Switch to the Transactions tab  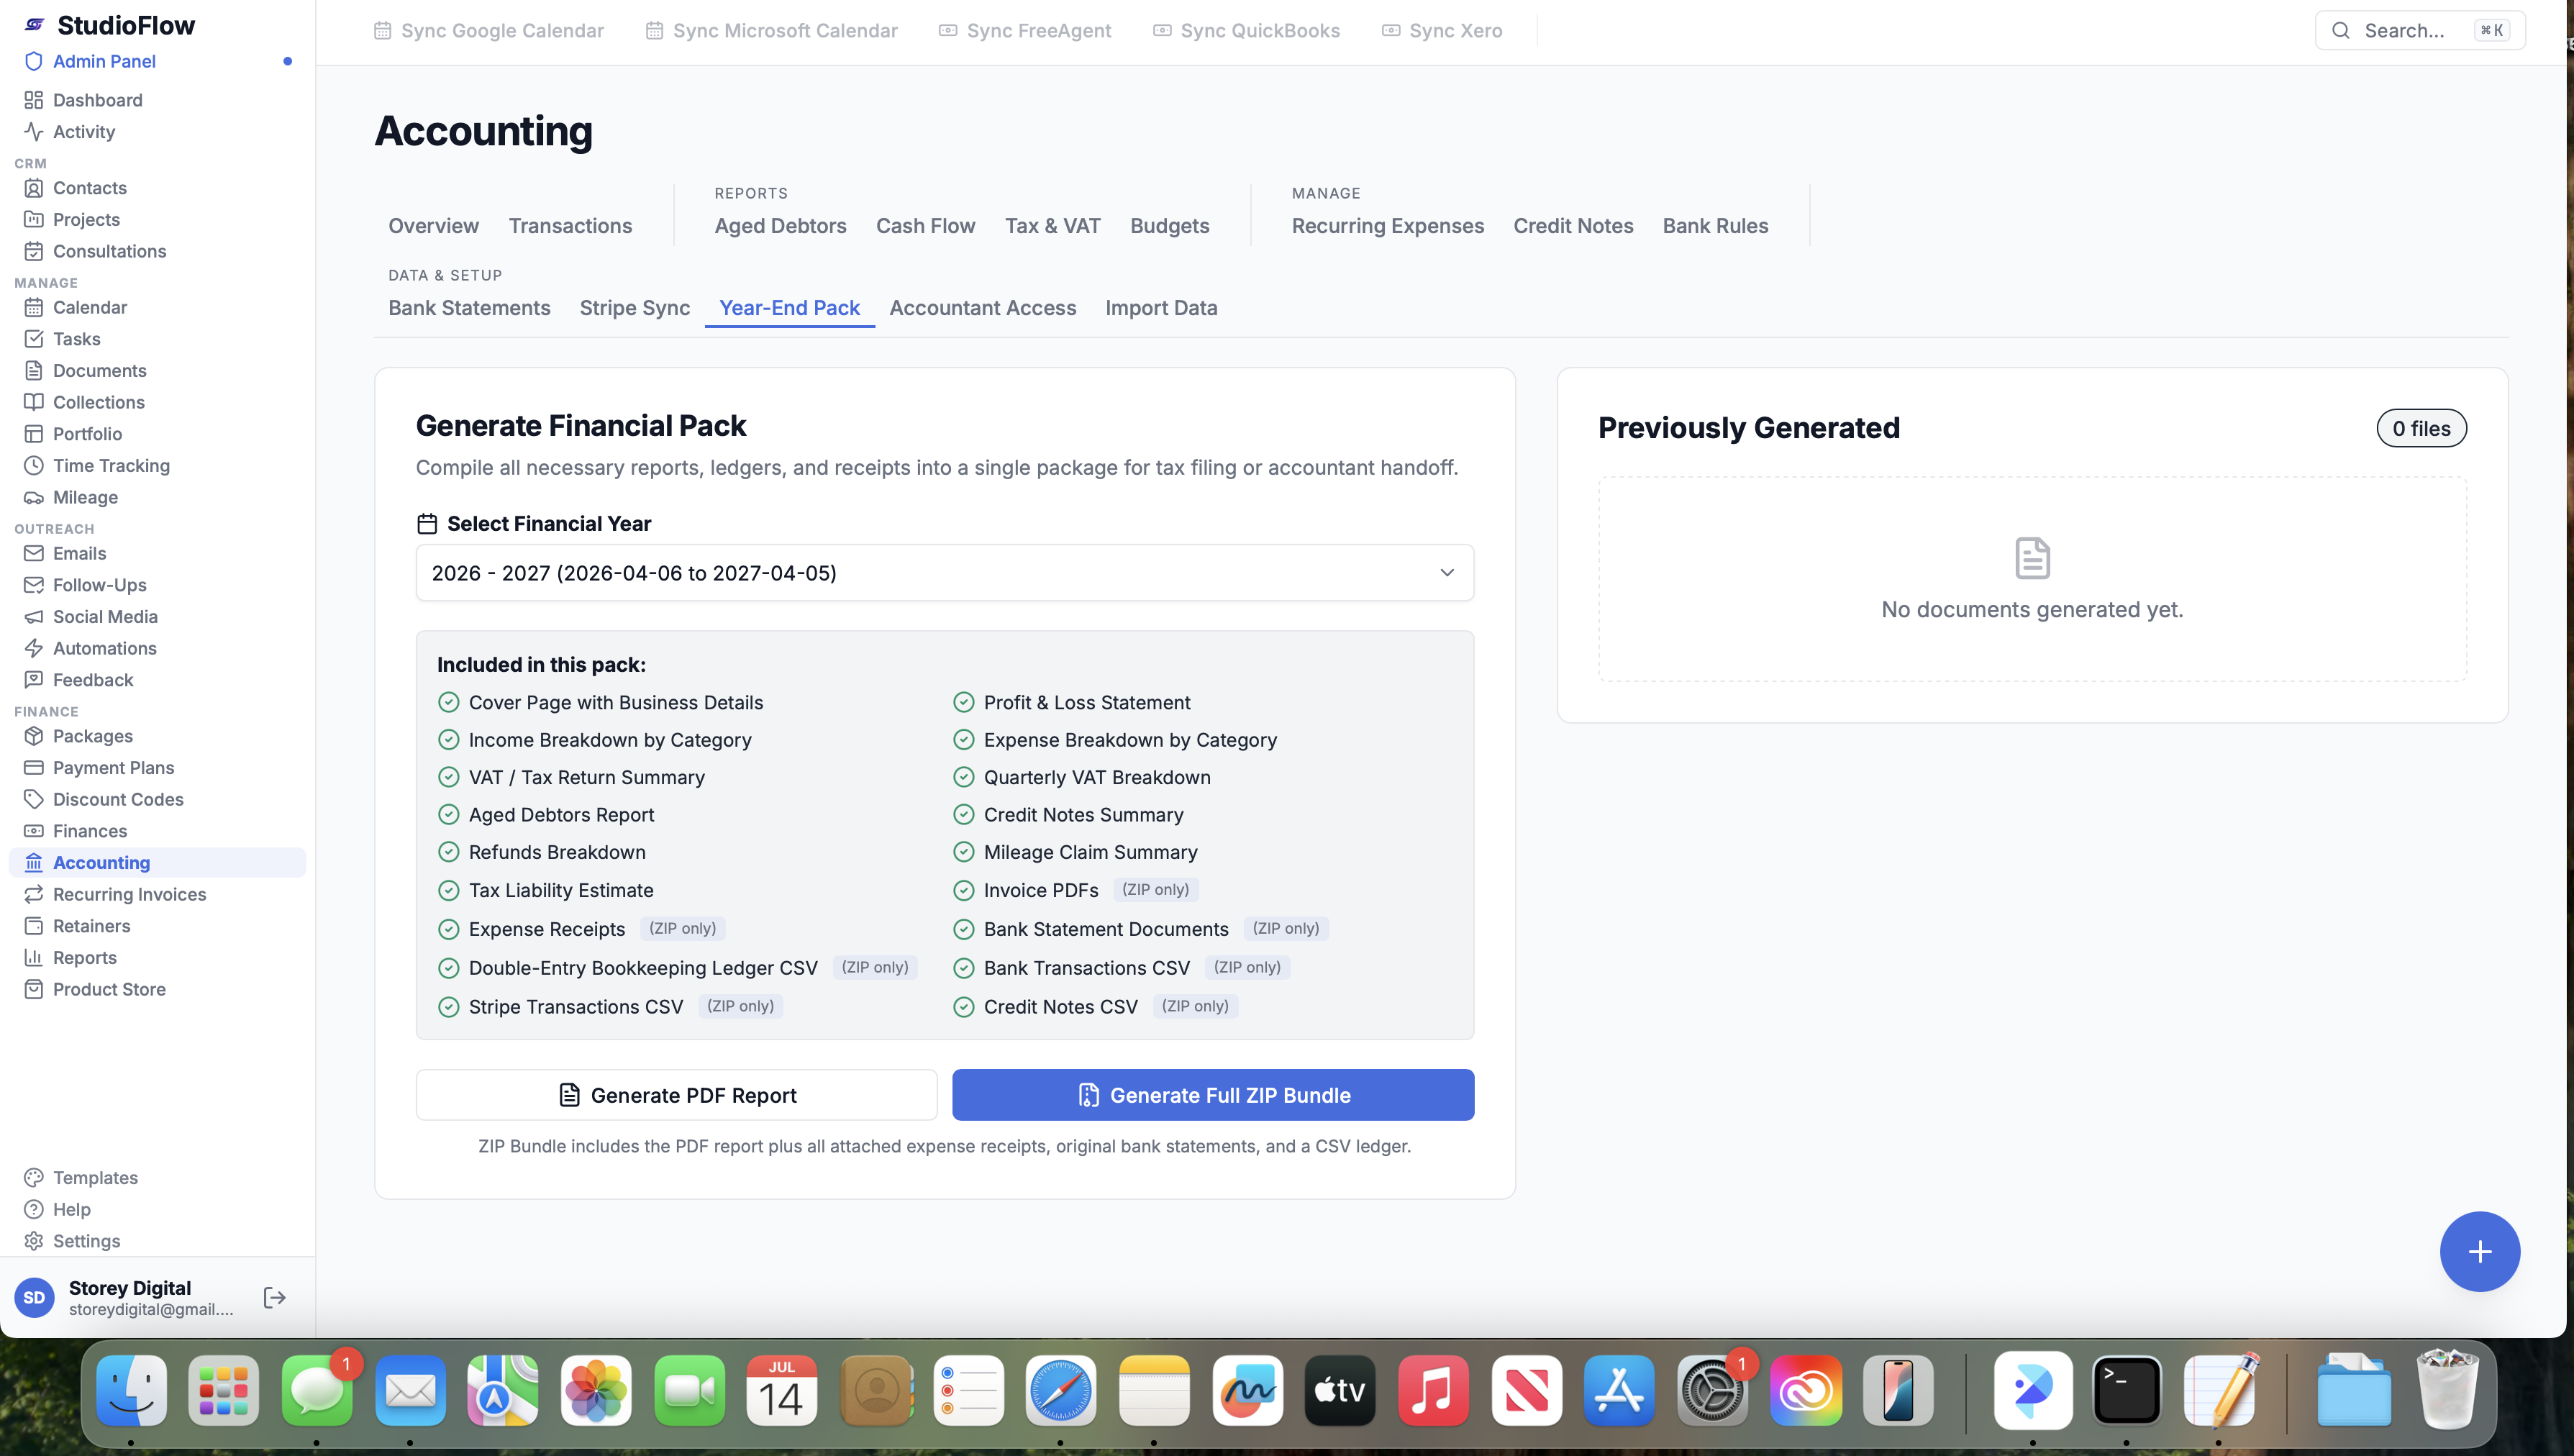[570, 226]
